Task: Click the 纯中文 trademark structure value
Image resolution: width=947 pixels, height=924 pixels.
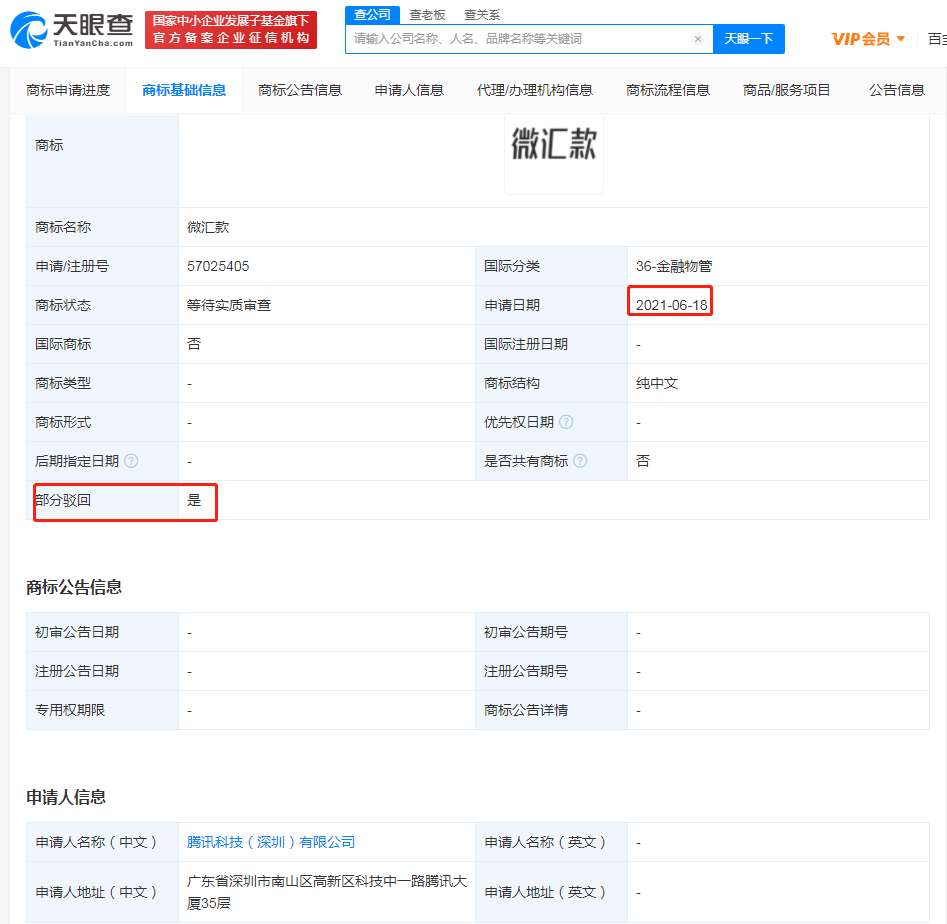Action: [x=657, y=383]
